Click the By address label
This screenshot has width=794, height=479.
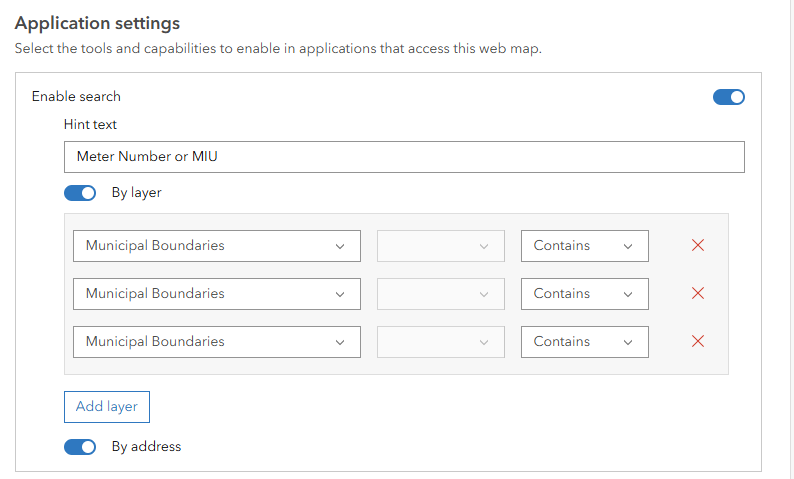pyautogui.click(x=146, y=447)
